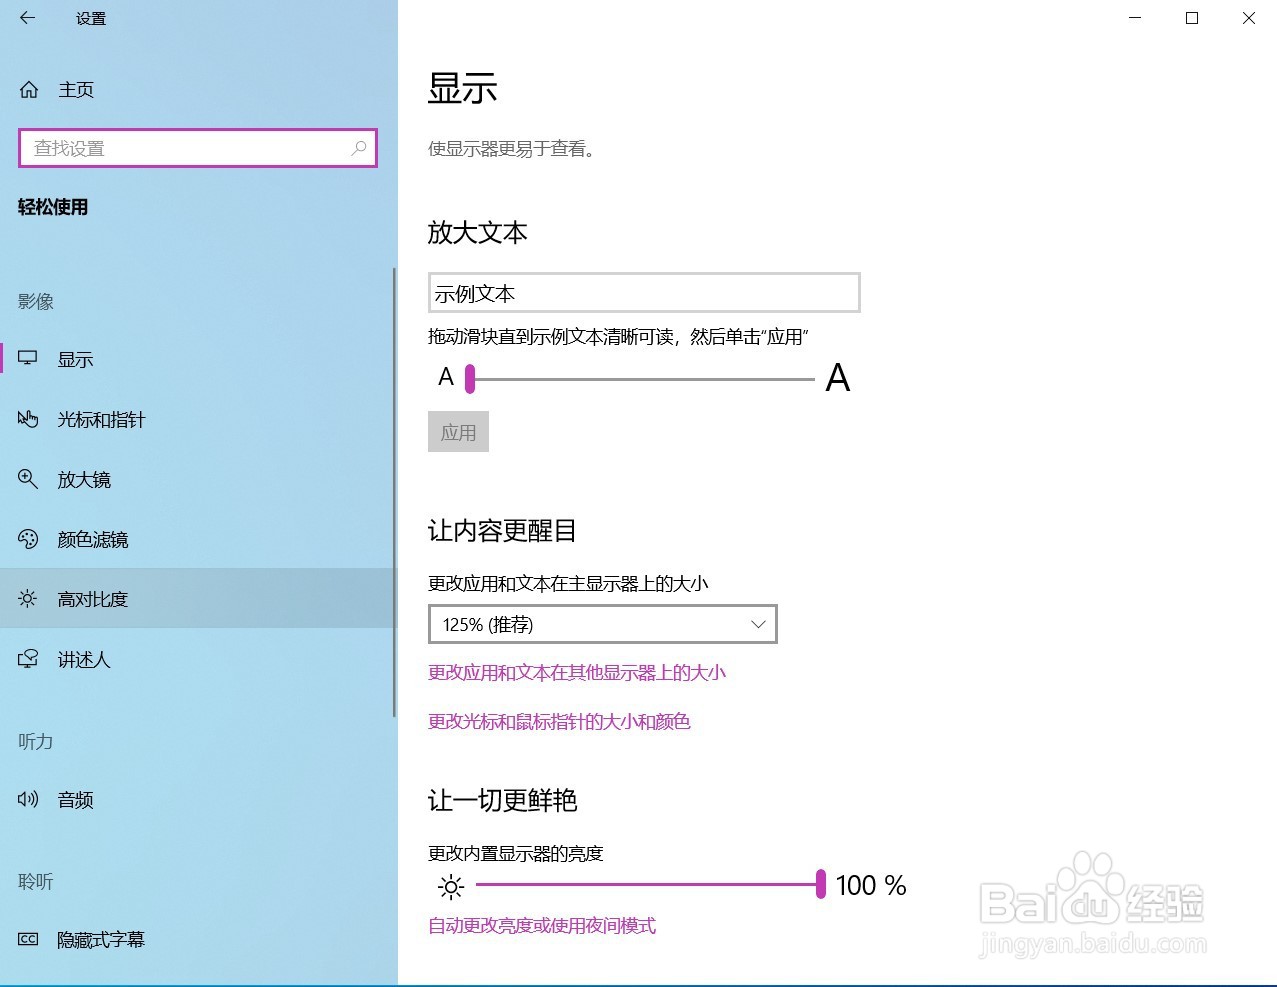Open the 更改光标和鼠标指针的大小和颜色 link

pos(559,722)
